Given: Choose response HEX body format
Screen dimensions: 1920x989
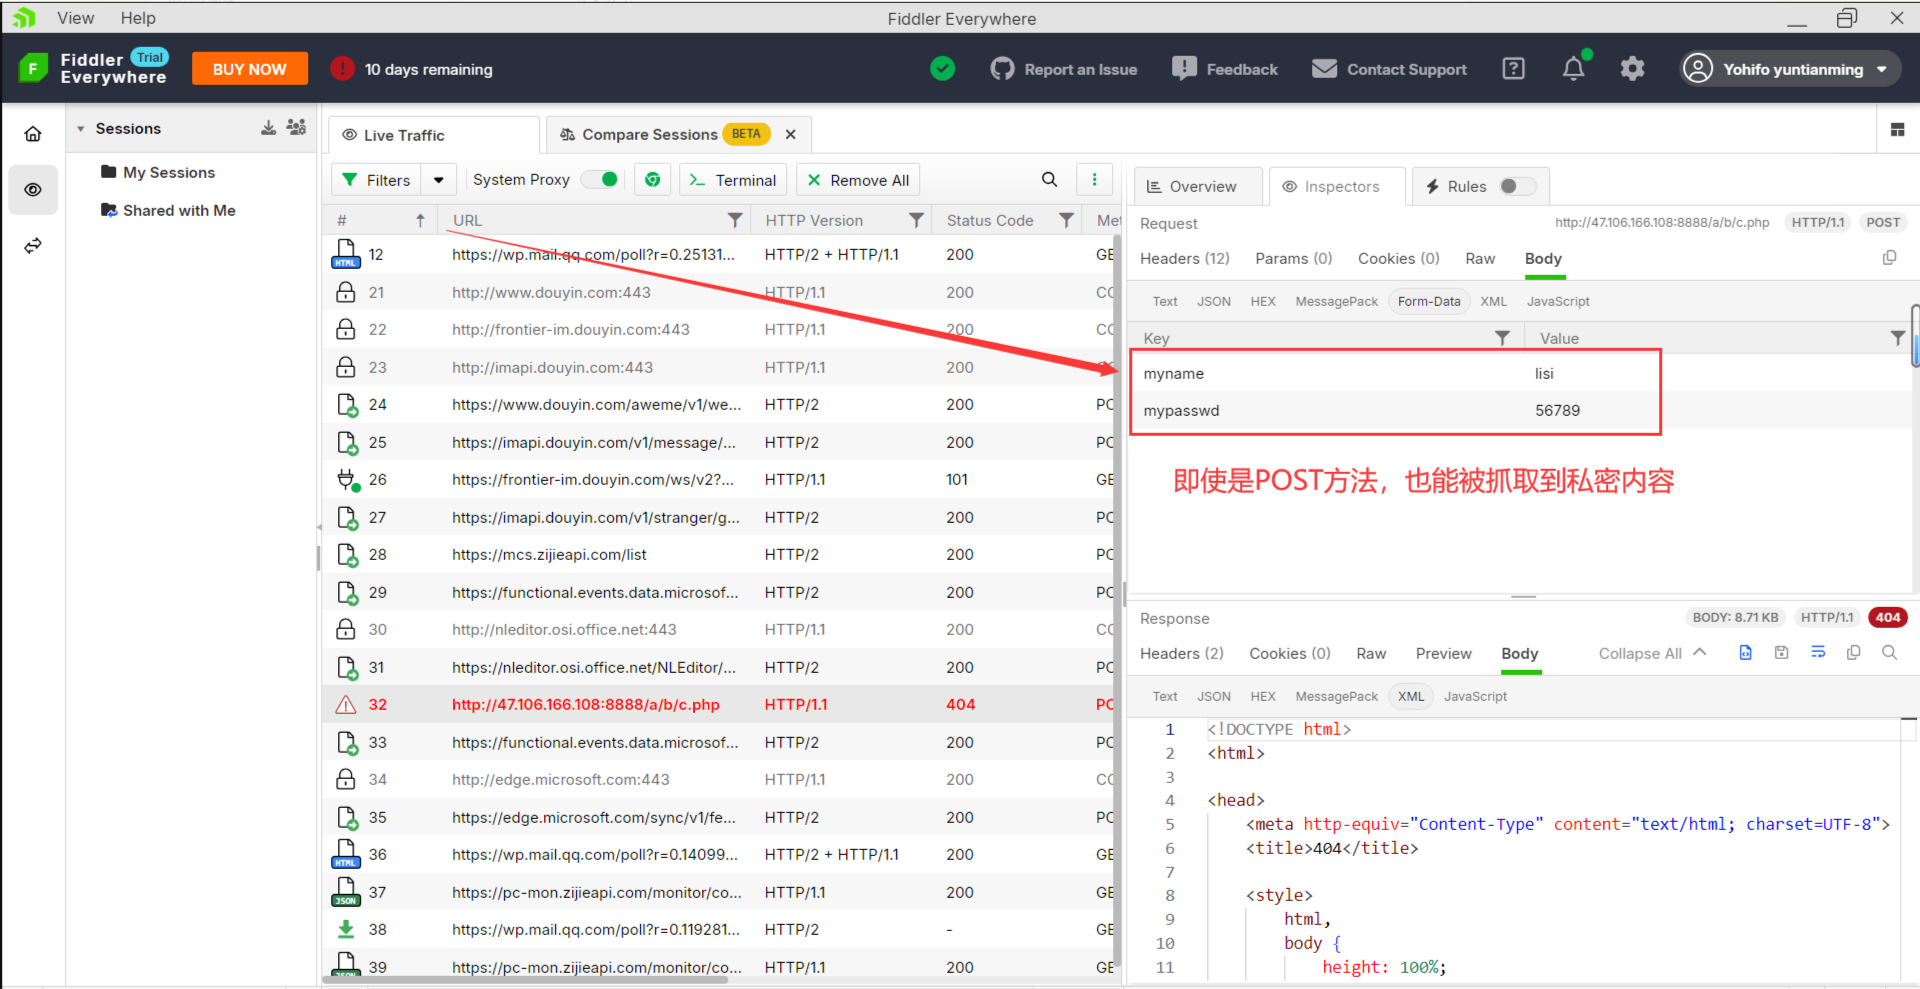Looking at the screenshot, I should [1263, 696].
